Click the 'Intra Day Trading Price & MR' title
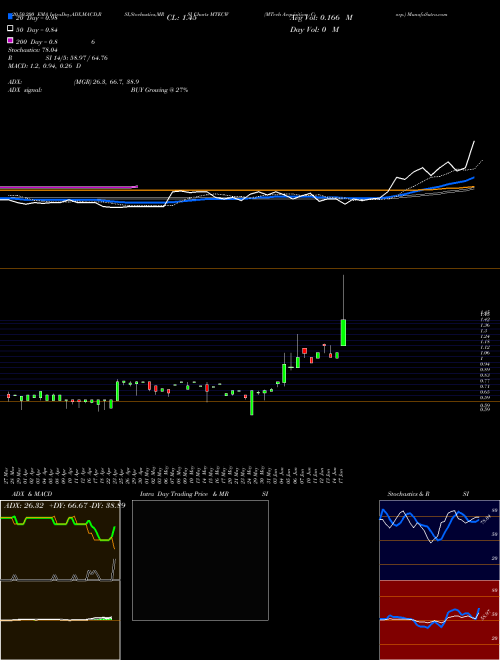This screenshot has width=500, height=660. (184, 494)
